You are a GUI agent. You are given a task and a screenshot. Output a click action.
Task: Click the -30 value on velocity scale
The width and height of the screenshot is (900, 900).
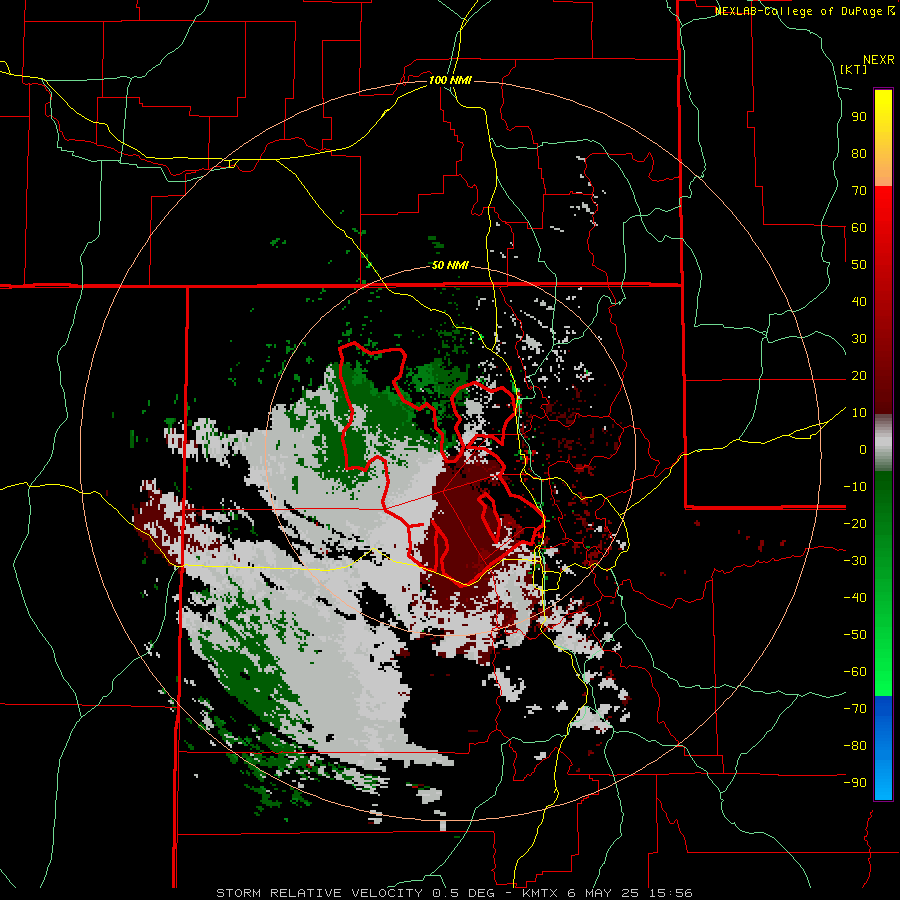tap(855, 561)
